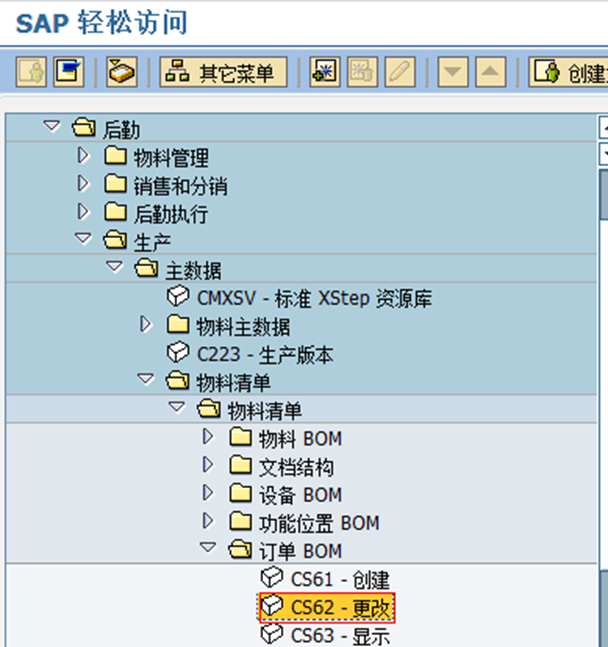This screenshot has width=608, height=647.
Task: Click the 后勤 folder icon
Action: [84, 128]
